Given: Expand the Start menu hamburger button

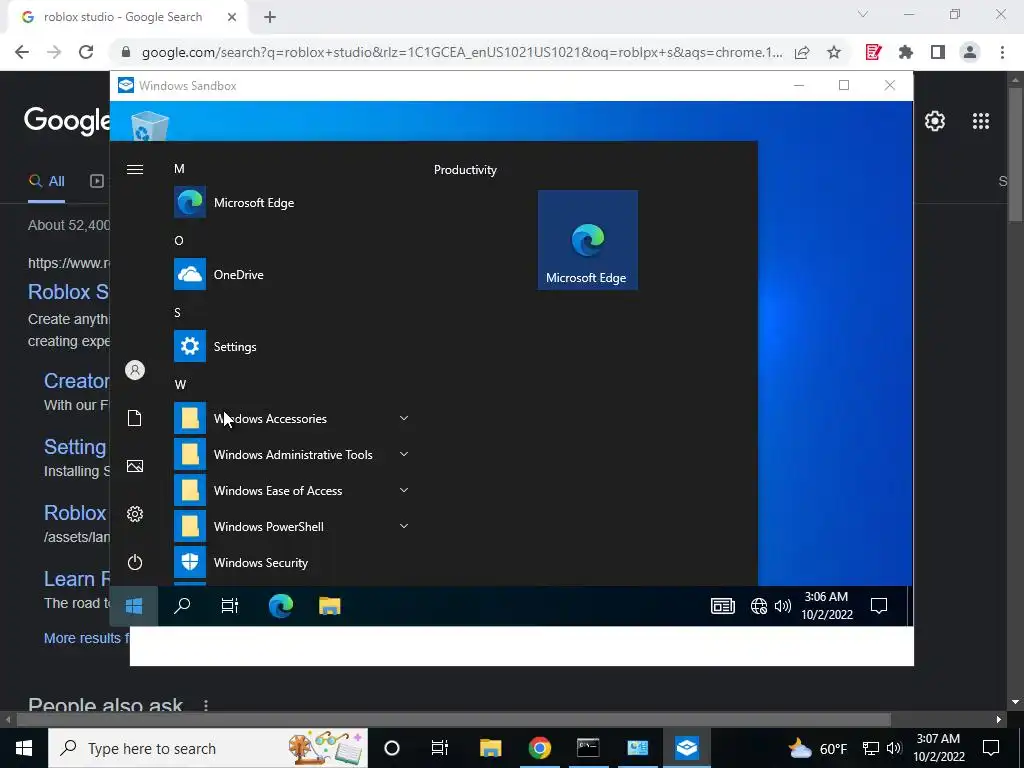Looking at the screenshot, I should tap(135, 170).
